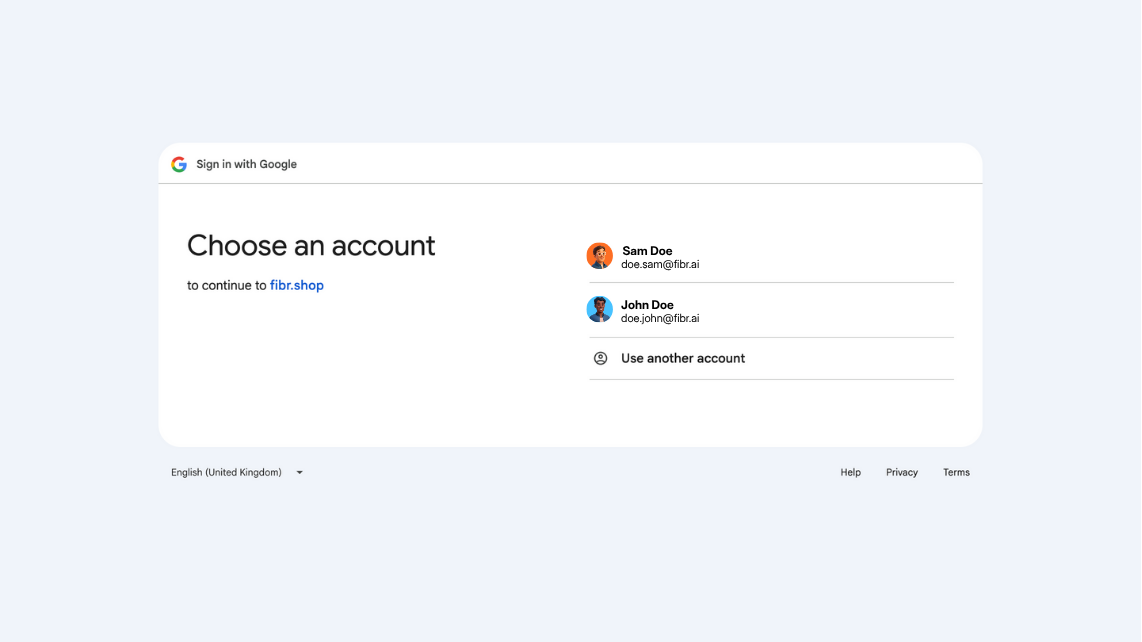
Task: Open the Privacy link
Action: (902, 473)
